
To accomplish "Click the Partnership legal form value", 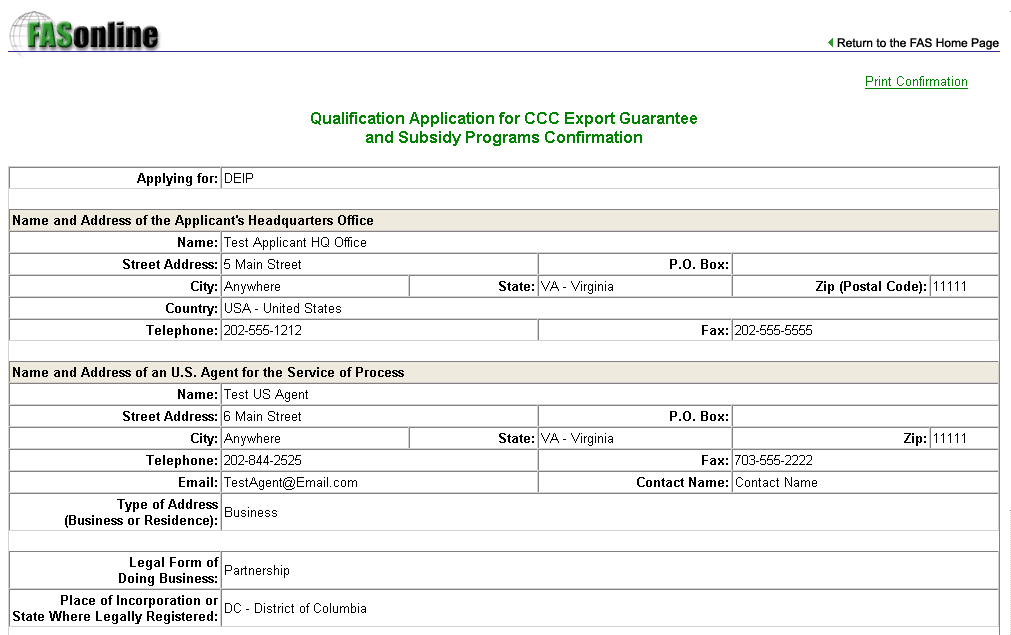I will [257, 571].
